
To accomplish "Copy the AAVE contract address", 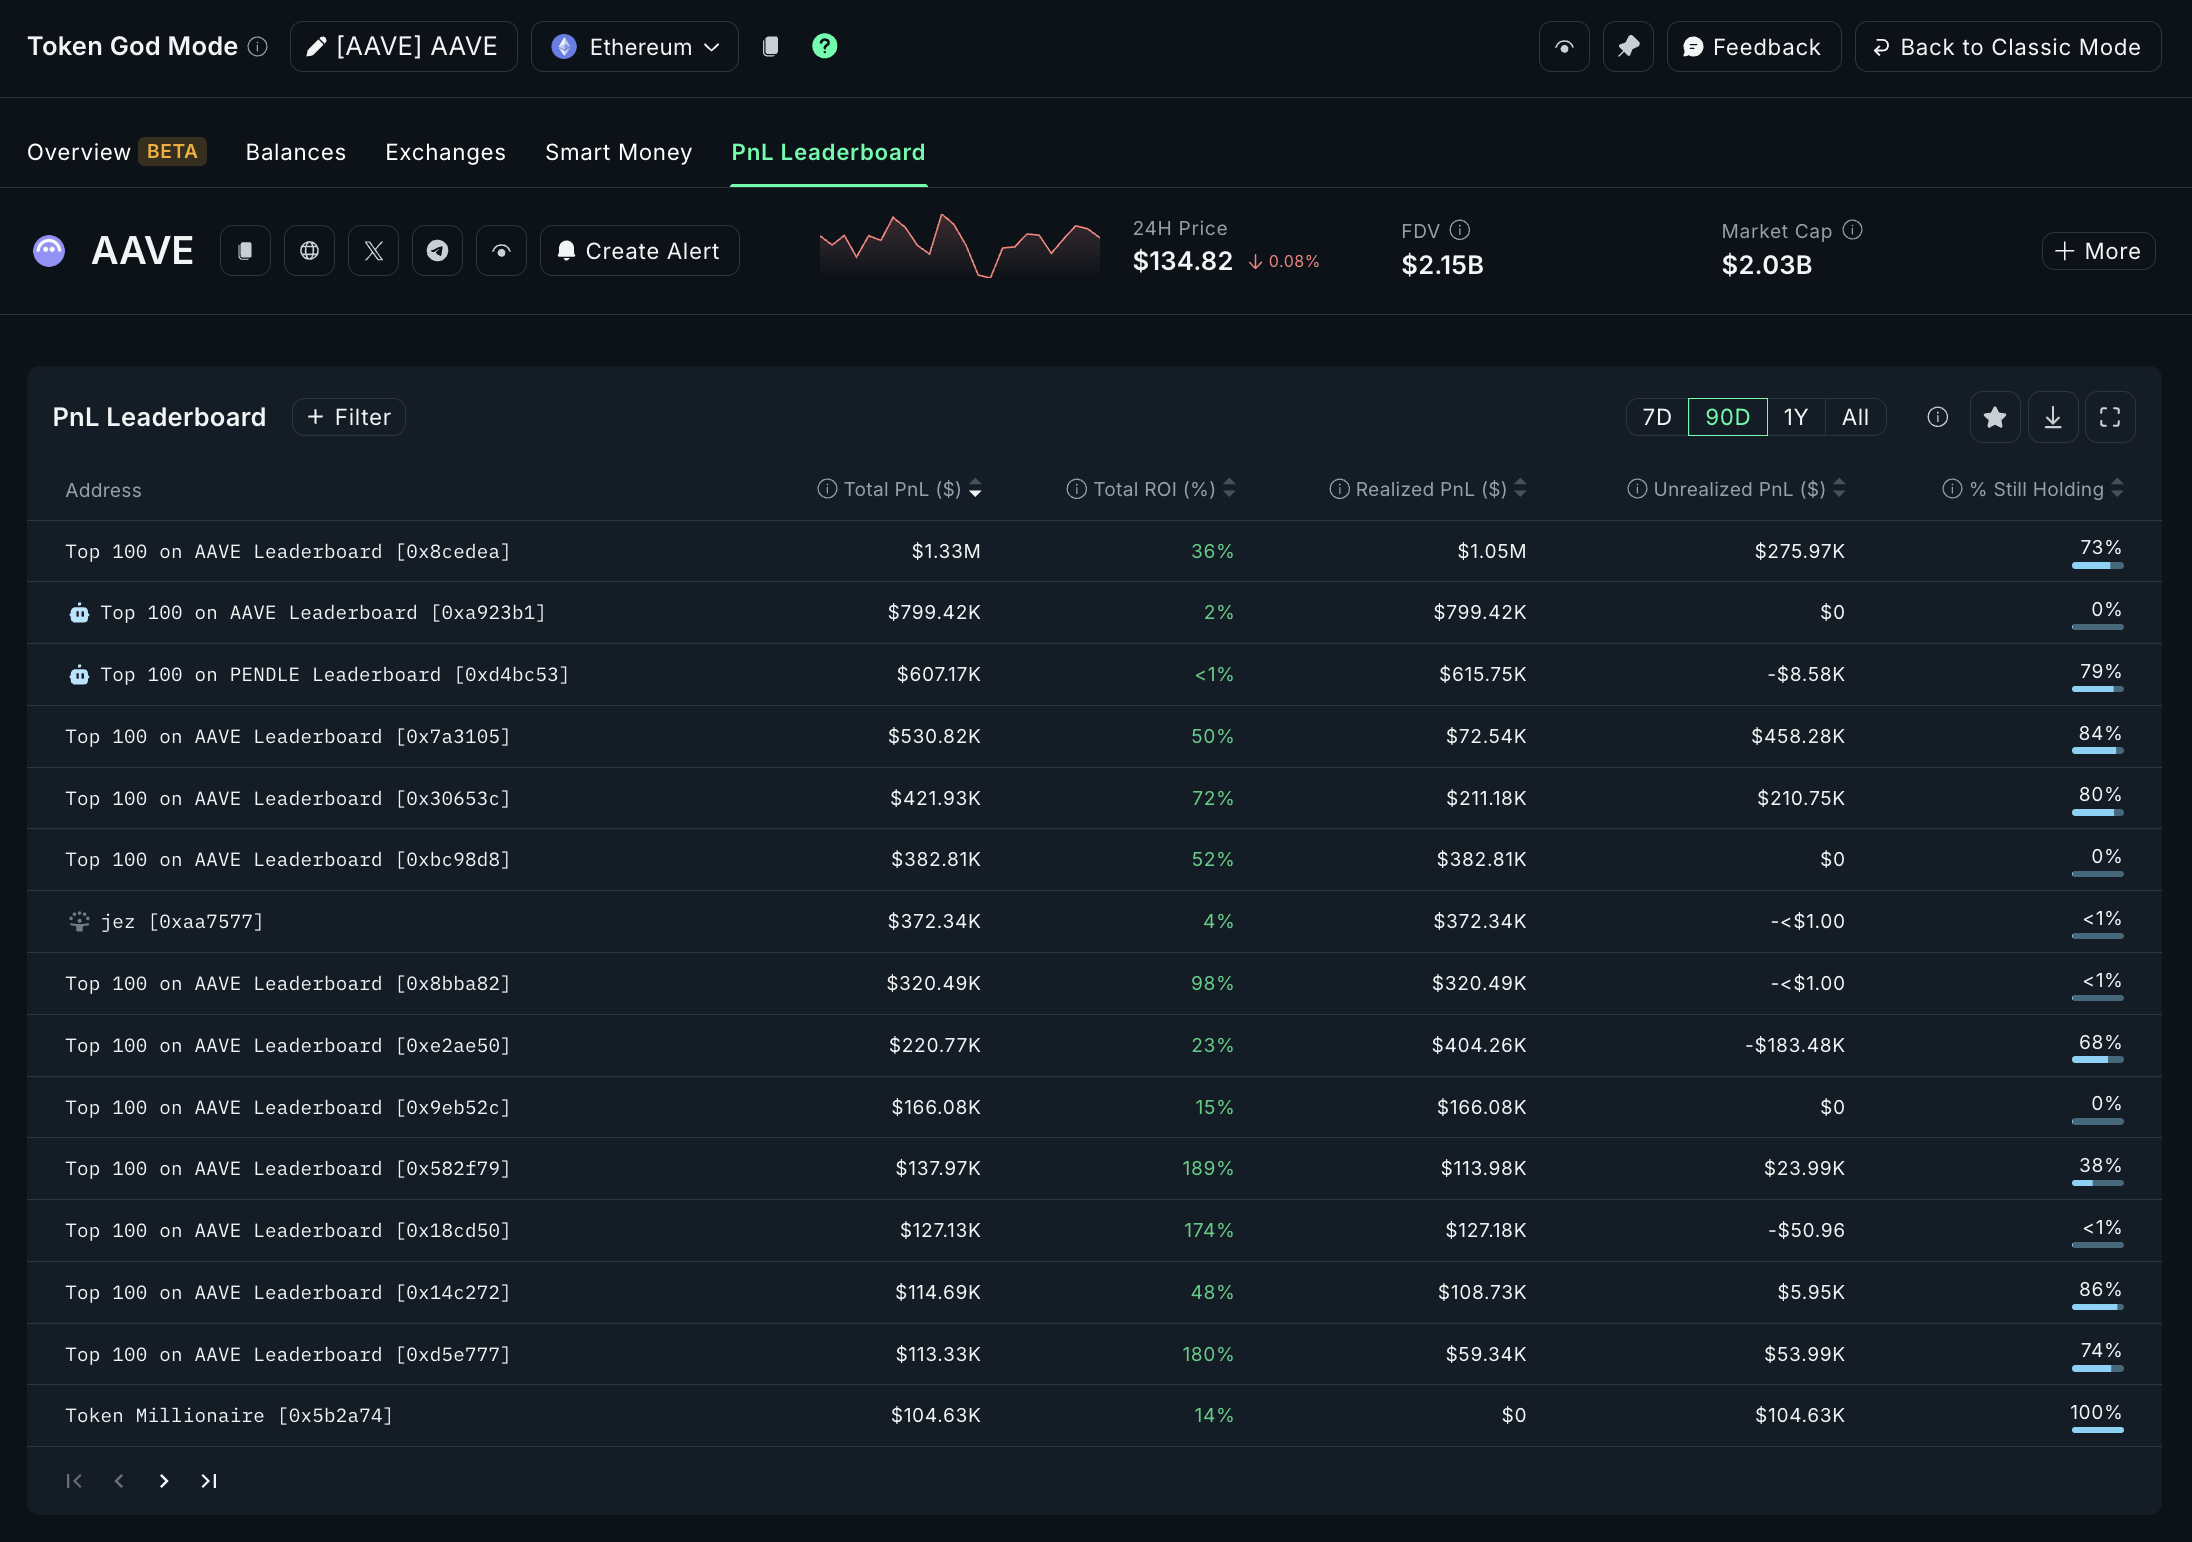I will [243, 250].
